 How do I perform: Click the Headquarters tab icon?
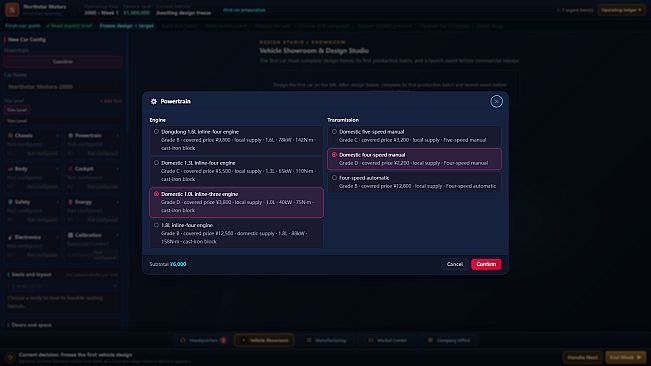click(183, 340)
